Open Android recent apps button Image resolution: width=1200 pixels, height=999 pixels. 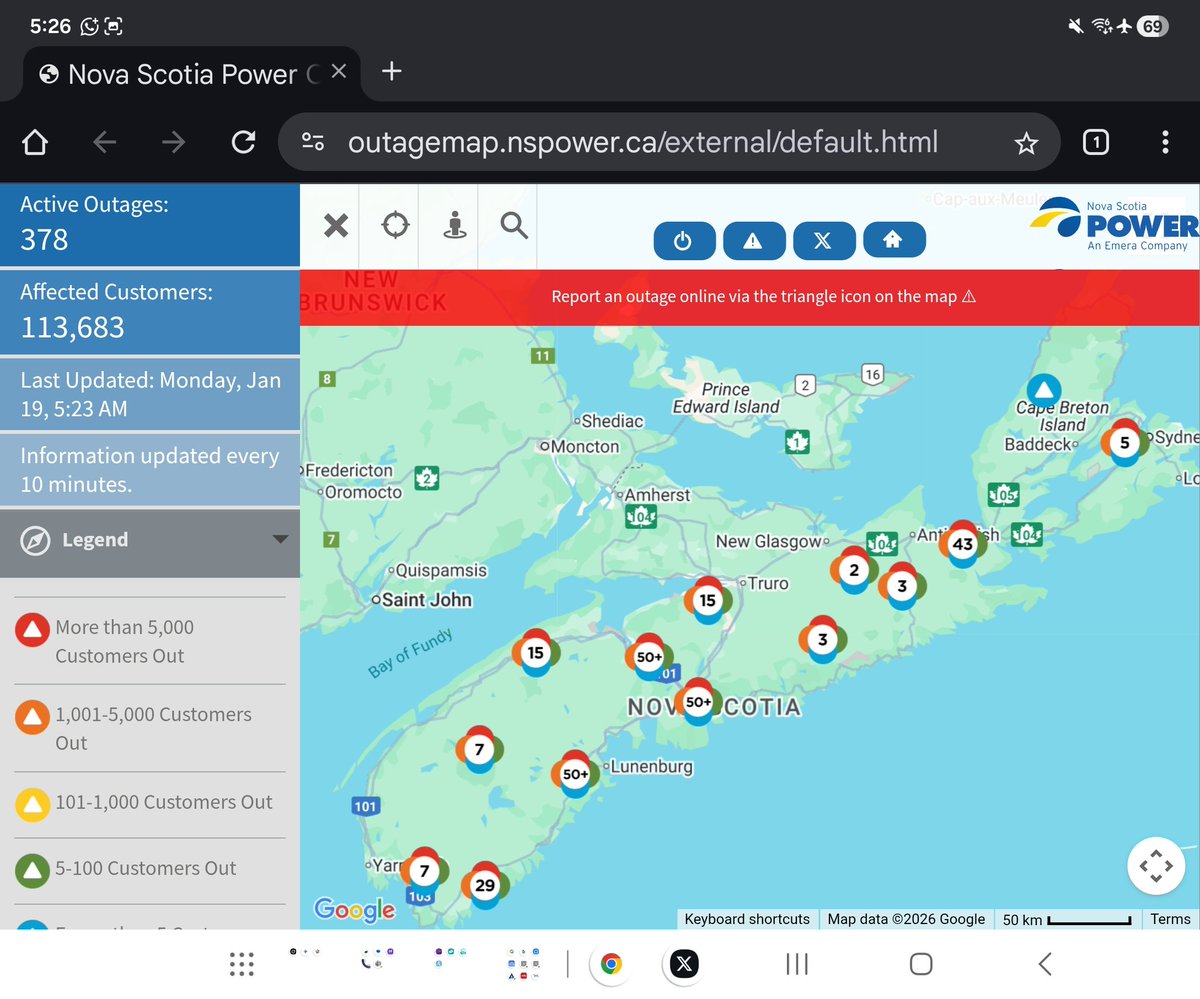[797, 964]
